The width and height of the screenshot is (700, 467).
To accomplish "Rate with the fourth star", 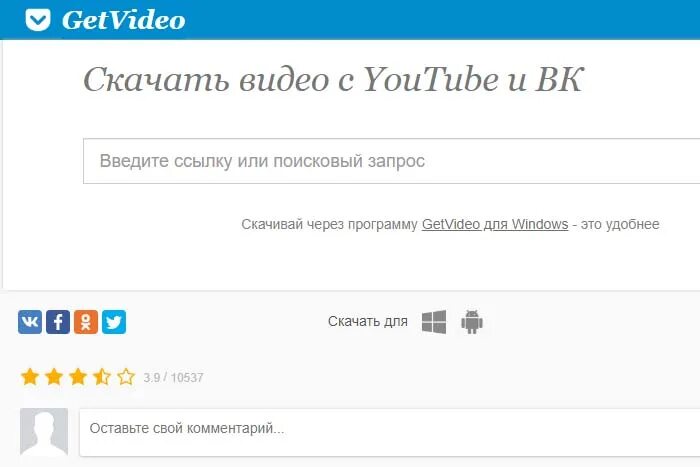I will click(102, 377).
